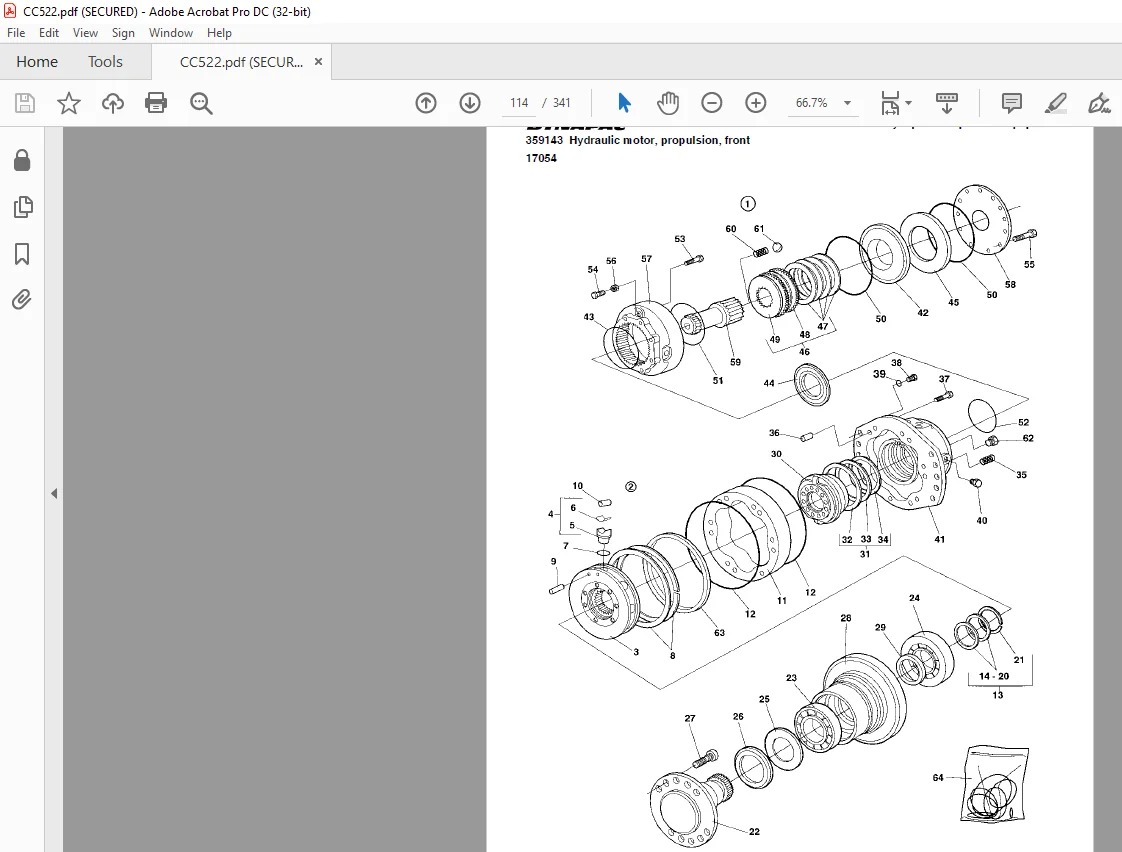1122x852 pixels.
Task: Click circled number 1 in diagram
Action: pyautogui.click(x=748, y=204)
